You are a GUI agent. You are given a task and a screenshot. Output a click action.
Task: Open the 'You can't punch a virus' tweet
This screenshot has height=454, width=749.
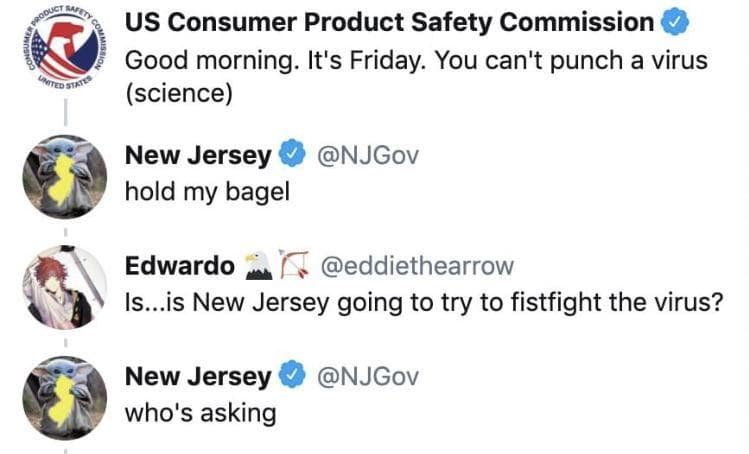point(415,75)
